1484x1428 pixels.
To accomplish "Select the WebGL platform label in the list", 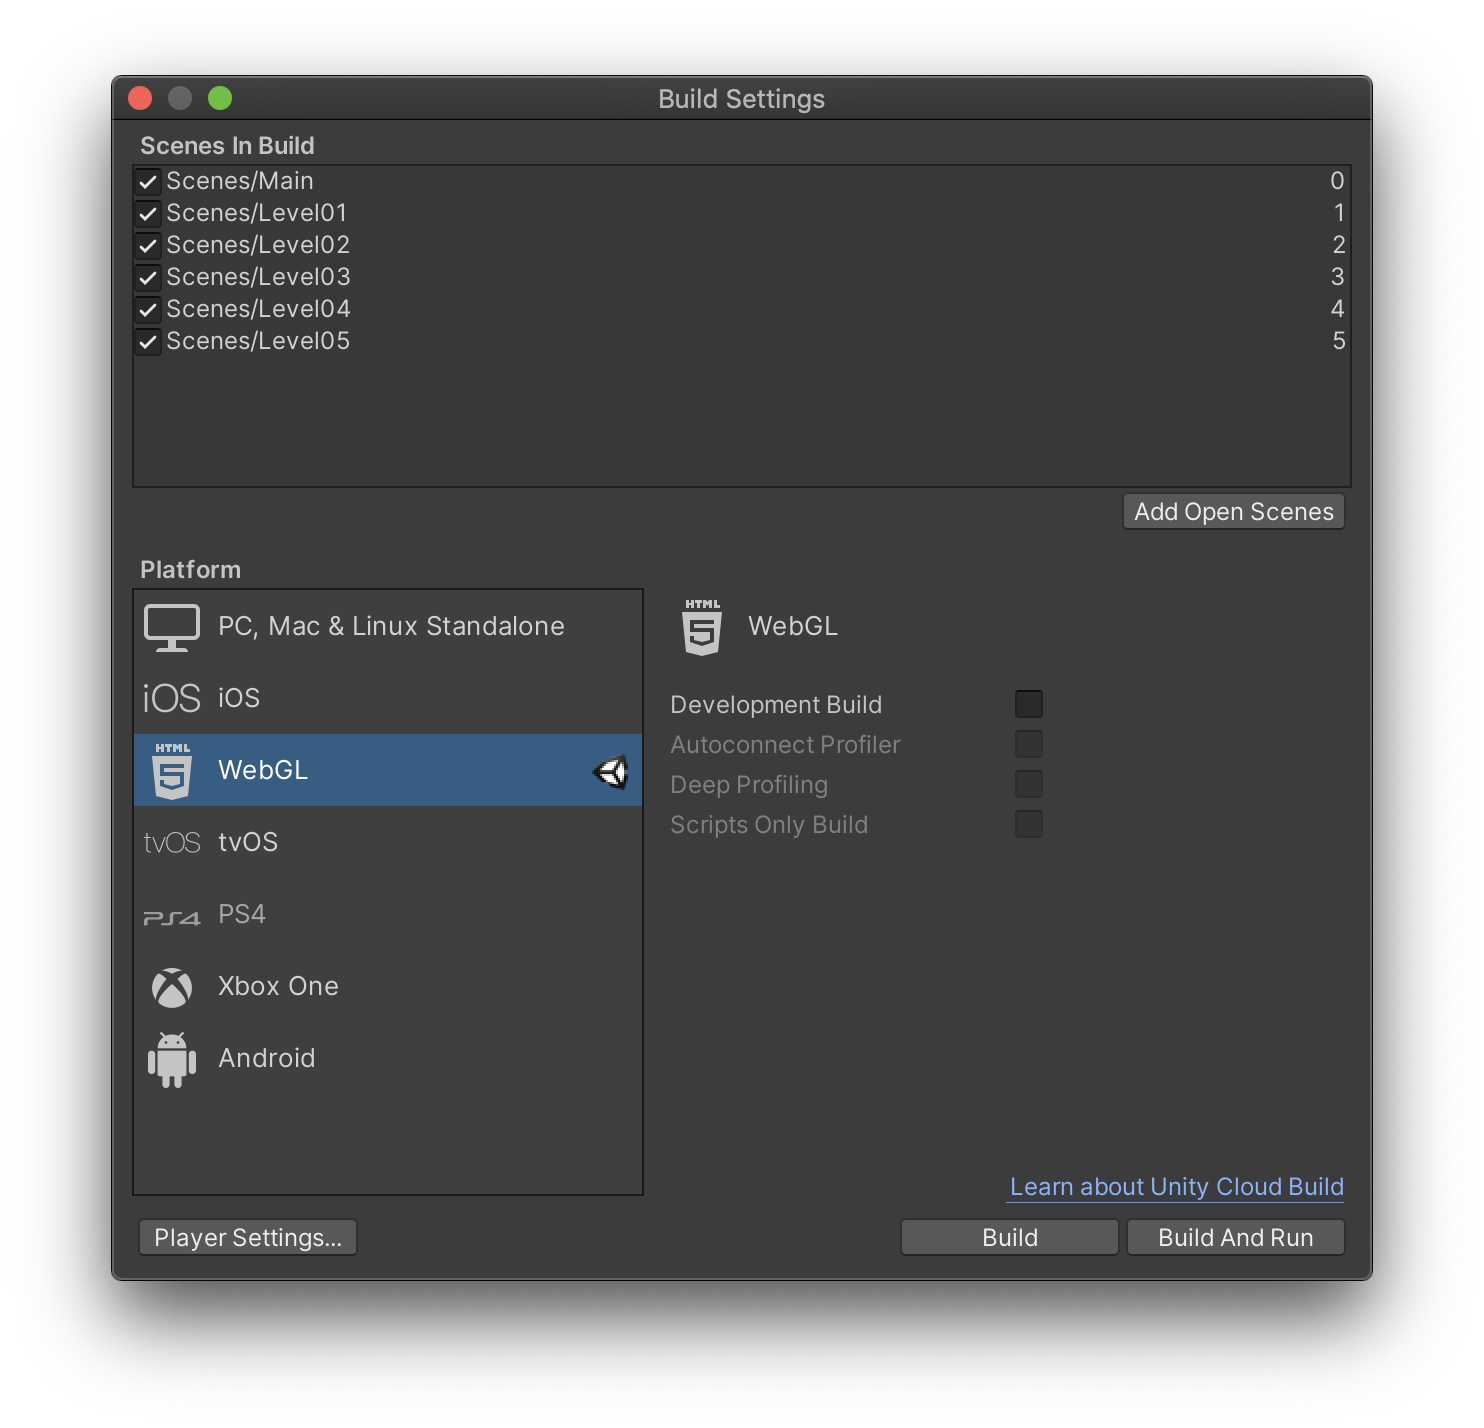I will [263, 770].
